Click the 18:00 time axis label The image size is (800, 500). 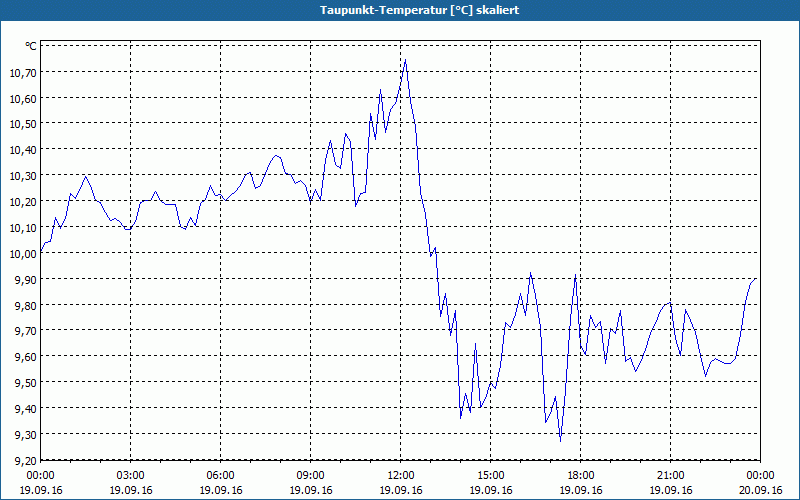point(581,476)
